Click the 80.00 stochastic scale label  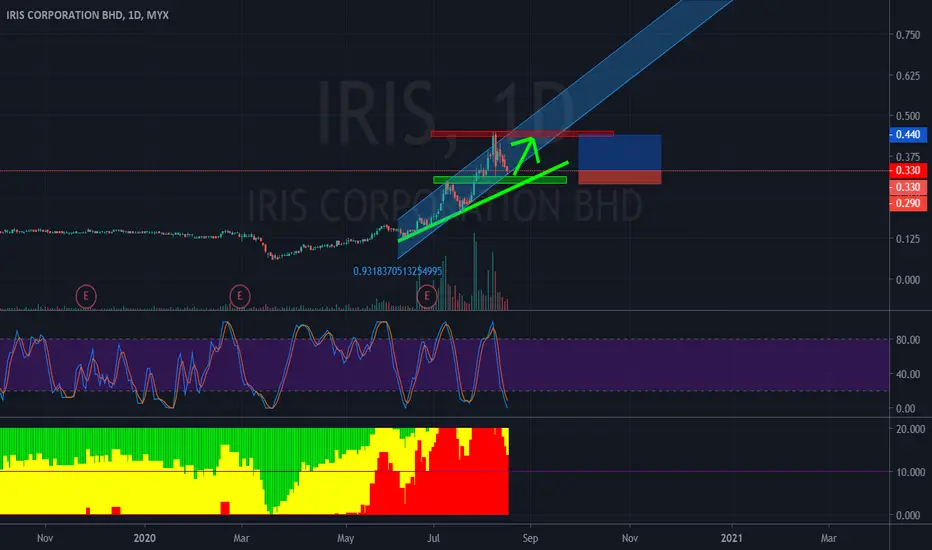(x=908, y=340)
